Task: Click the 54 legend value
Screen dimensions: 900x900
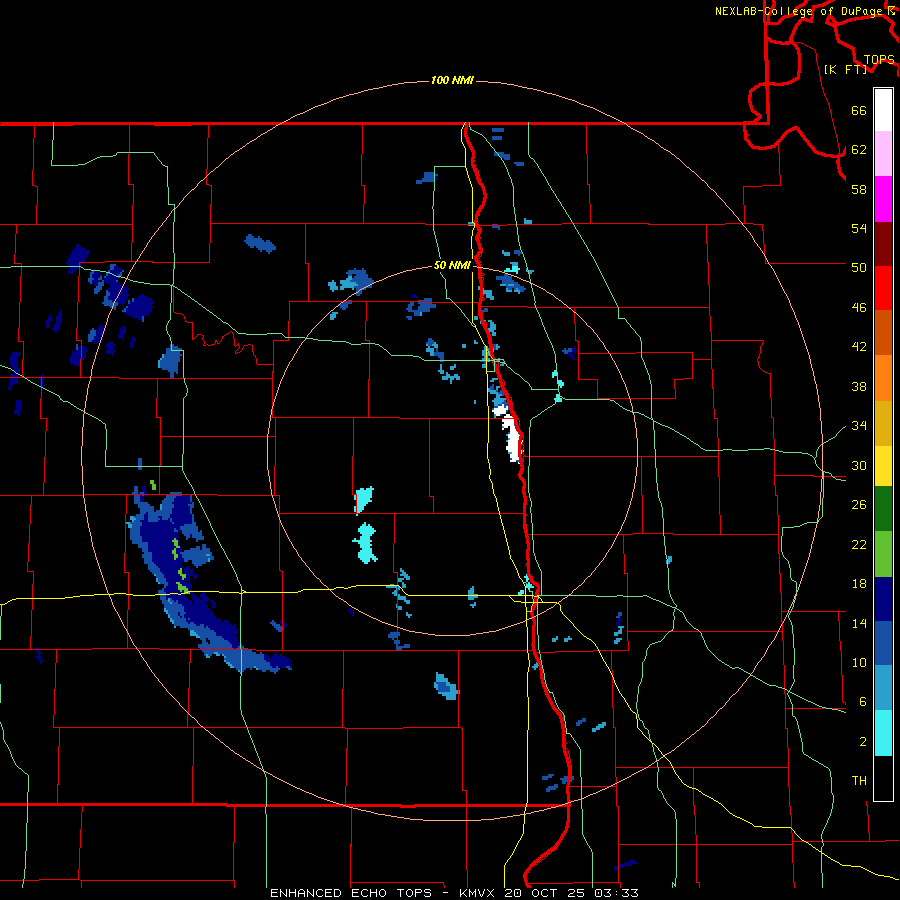Action: click(x=859, y=228)
